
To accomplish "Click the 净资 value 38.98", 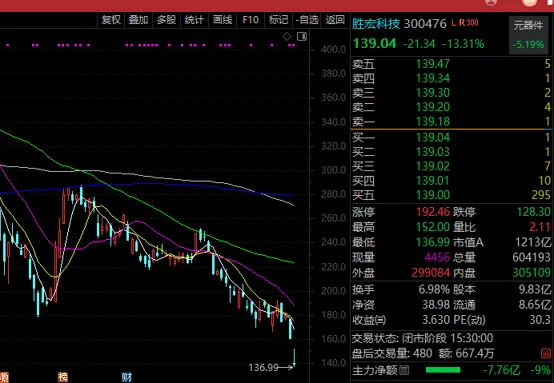I will [x=436, y=305].
